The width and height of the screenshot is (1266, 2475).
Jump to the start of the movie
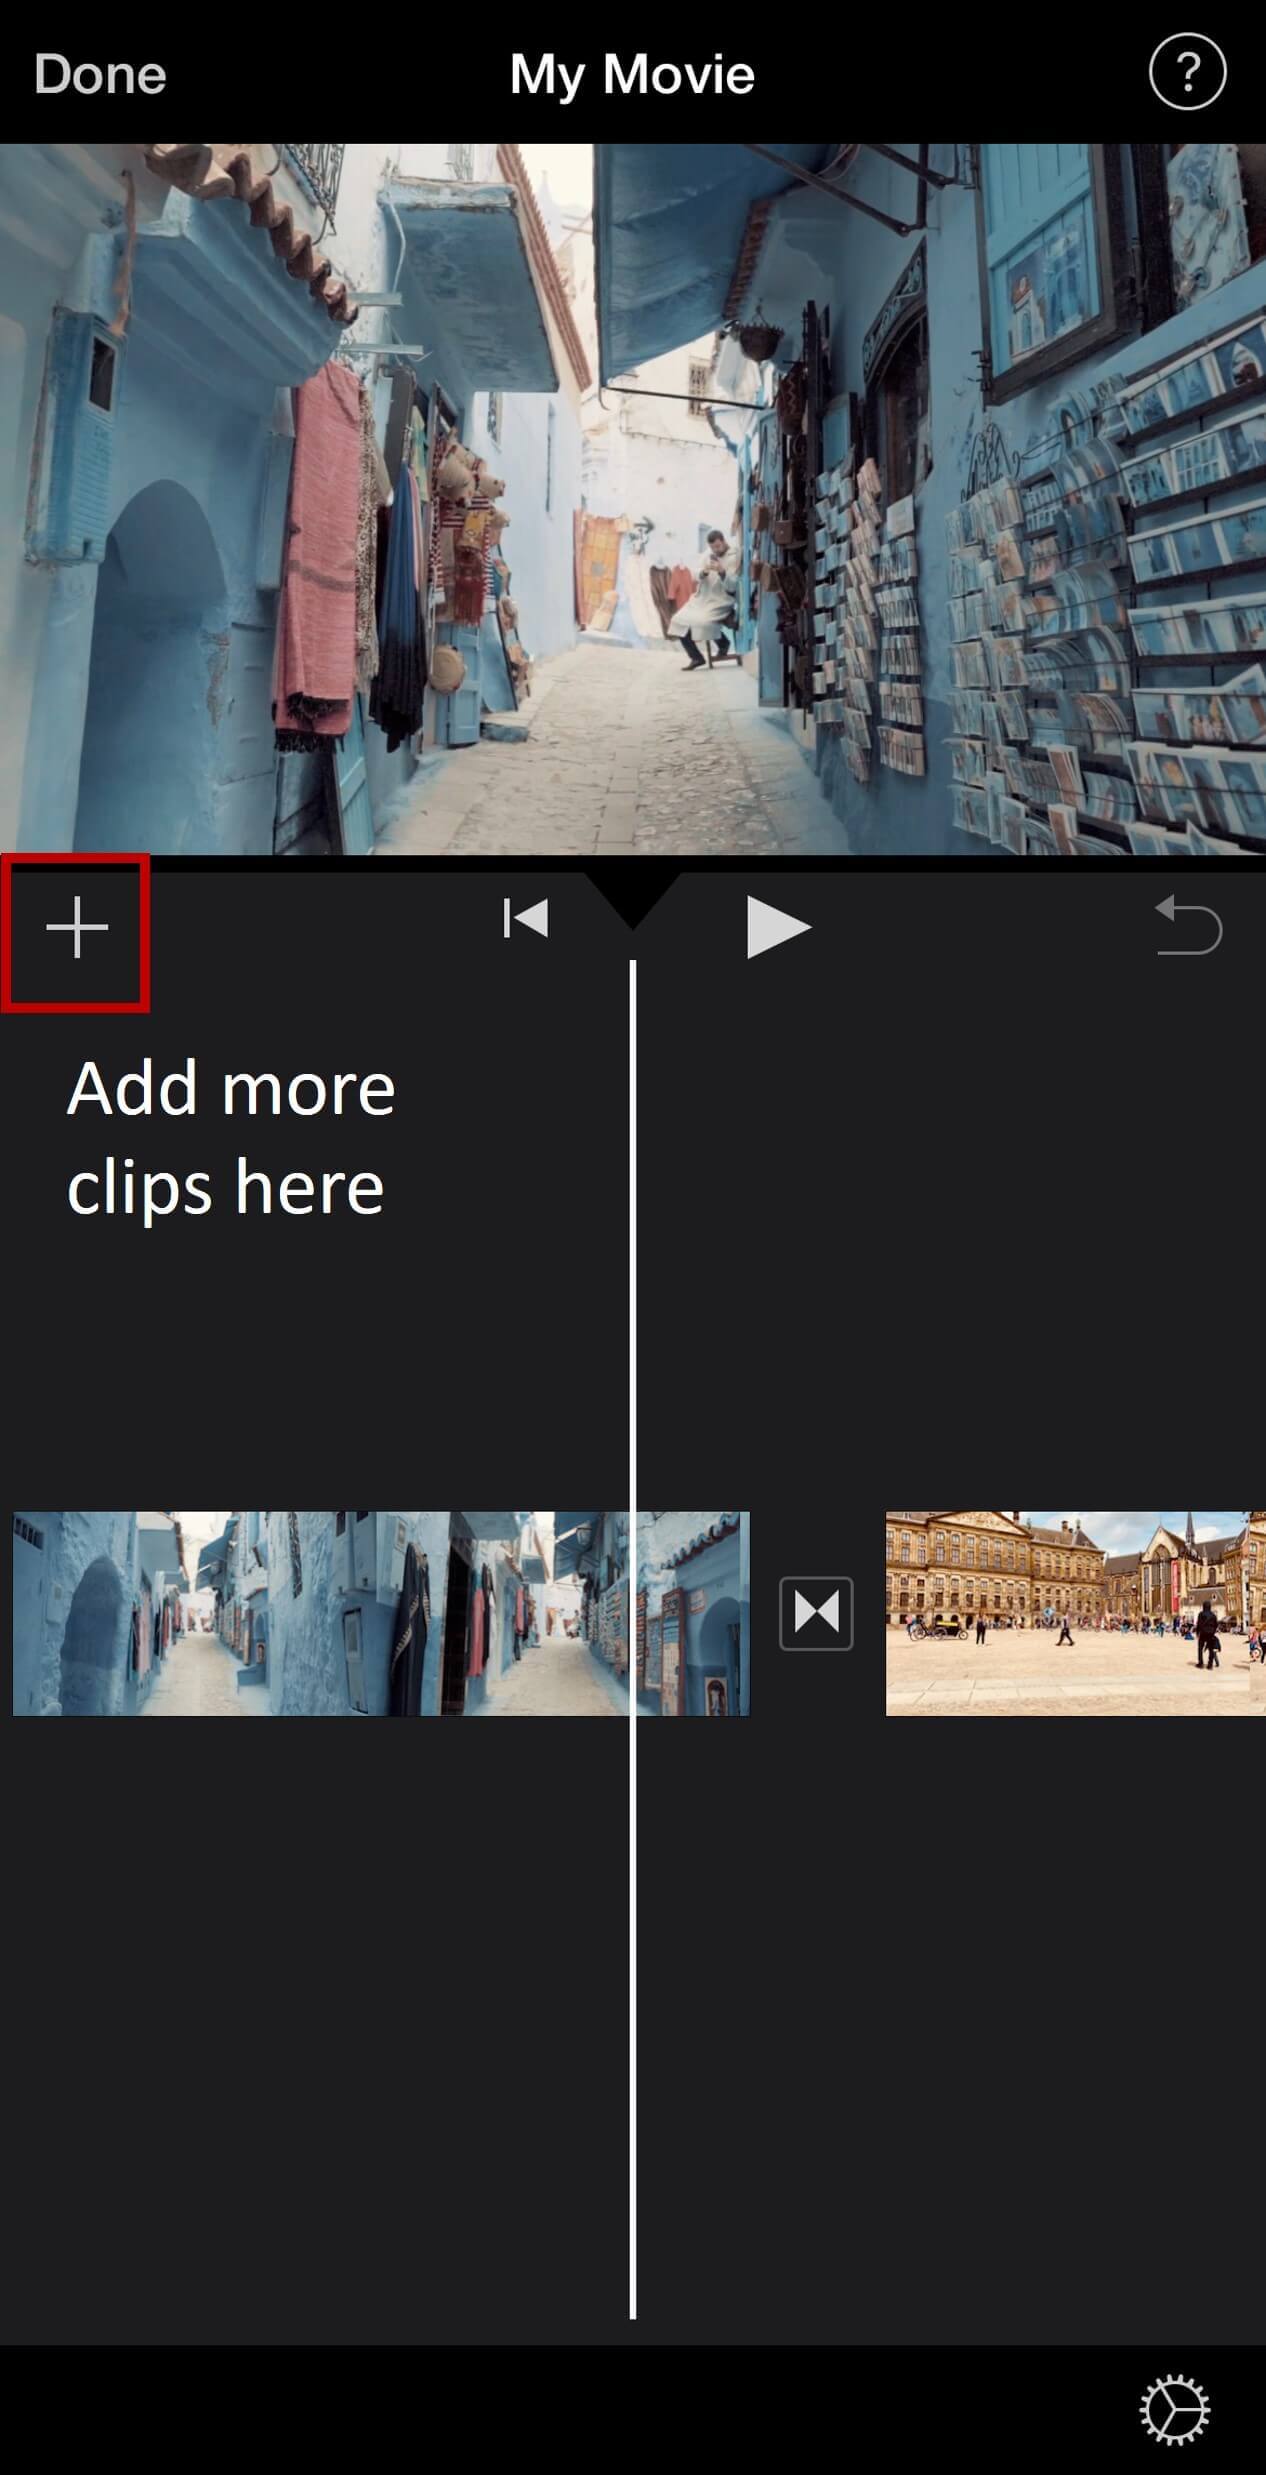click(526, 919)
